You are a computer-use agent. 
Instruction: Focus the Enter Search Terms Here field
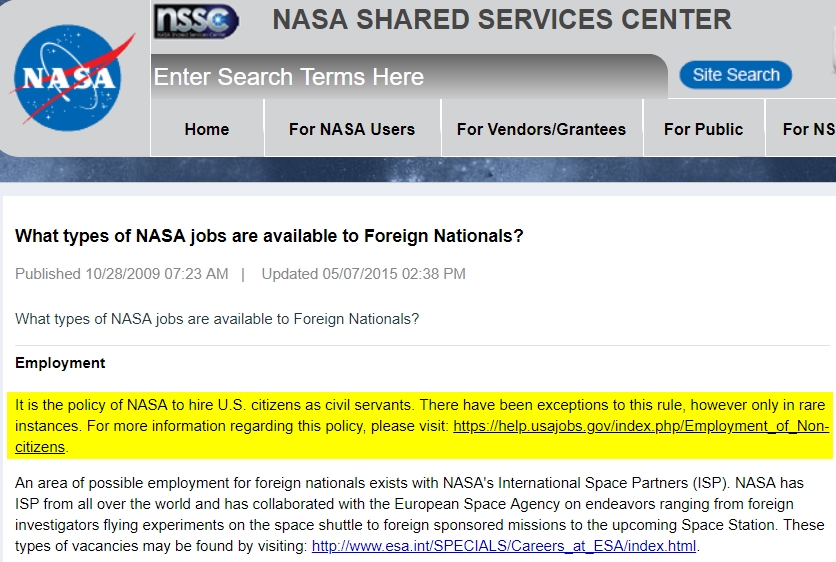click(408, 77)
